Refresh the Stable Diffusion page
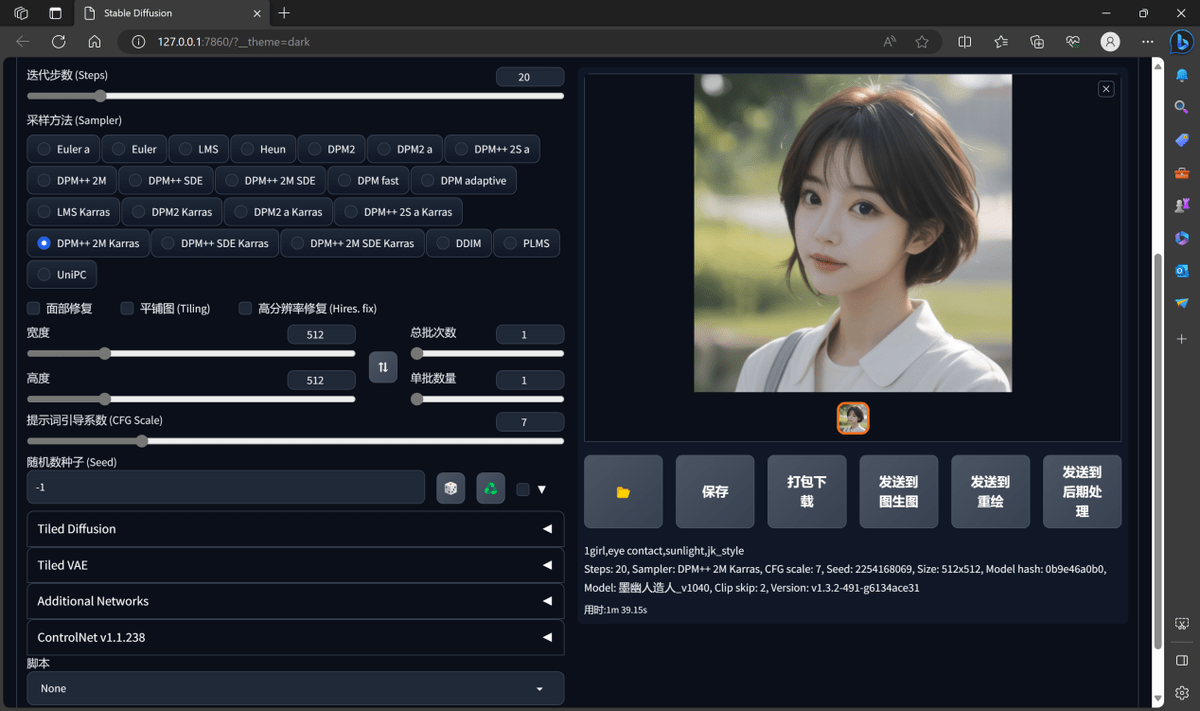Image resolution: width=1200 pixels, height=711 pixels. (58, 42)
